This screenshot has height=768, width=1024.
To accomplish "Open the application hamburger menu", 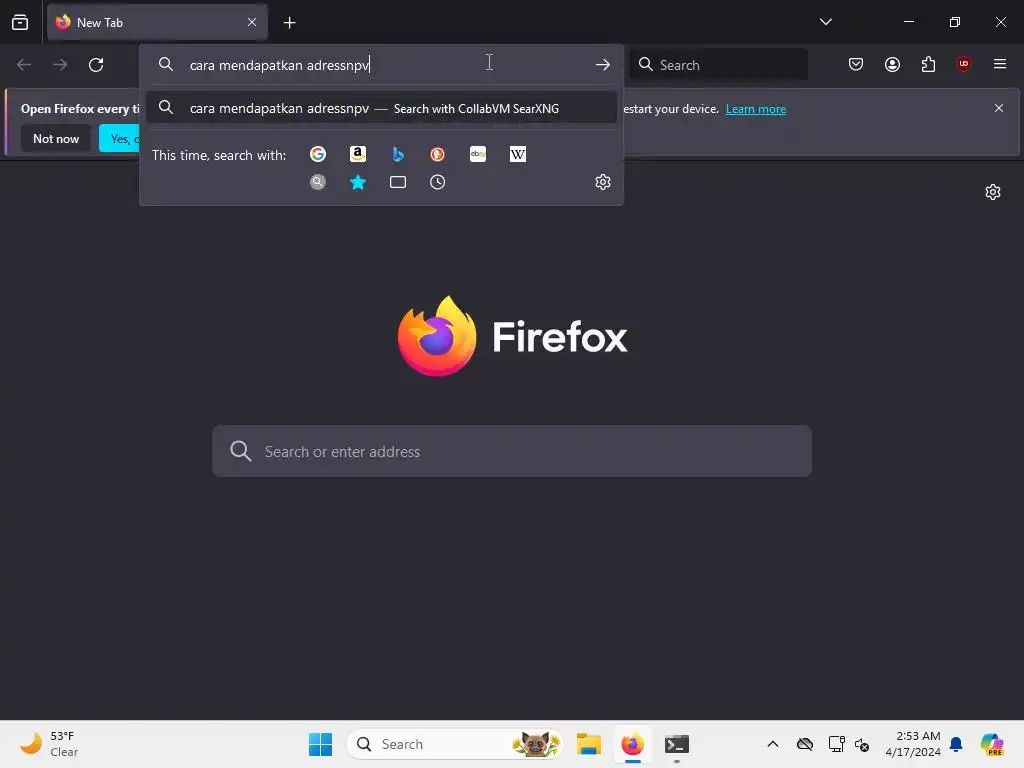I will [1000, 64].
